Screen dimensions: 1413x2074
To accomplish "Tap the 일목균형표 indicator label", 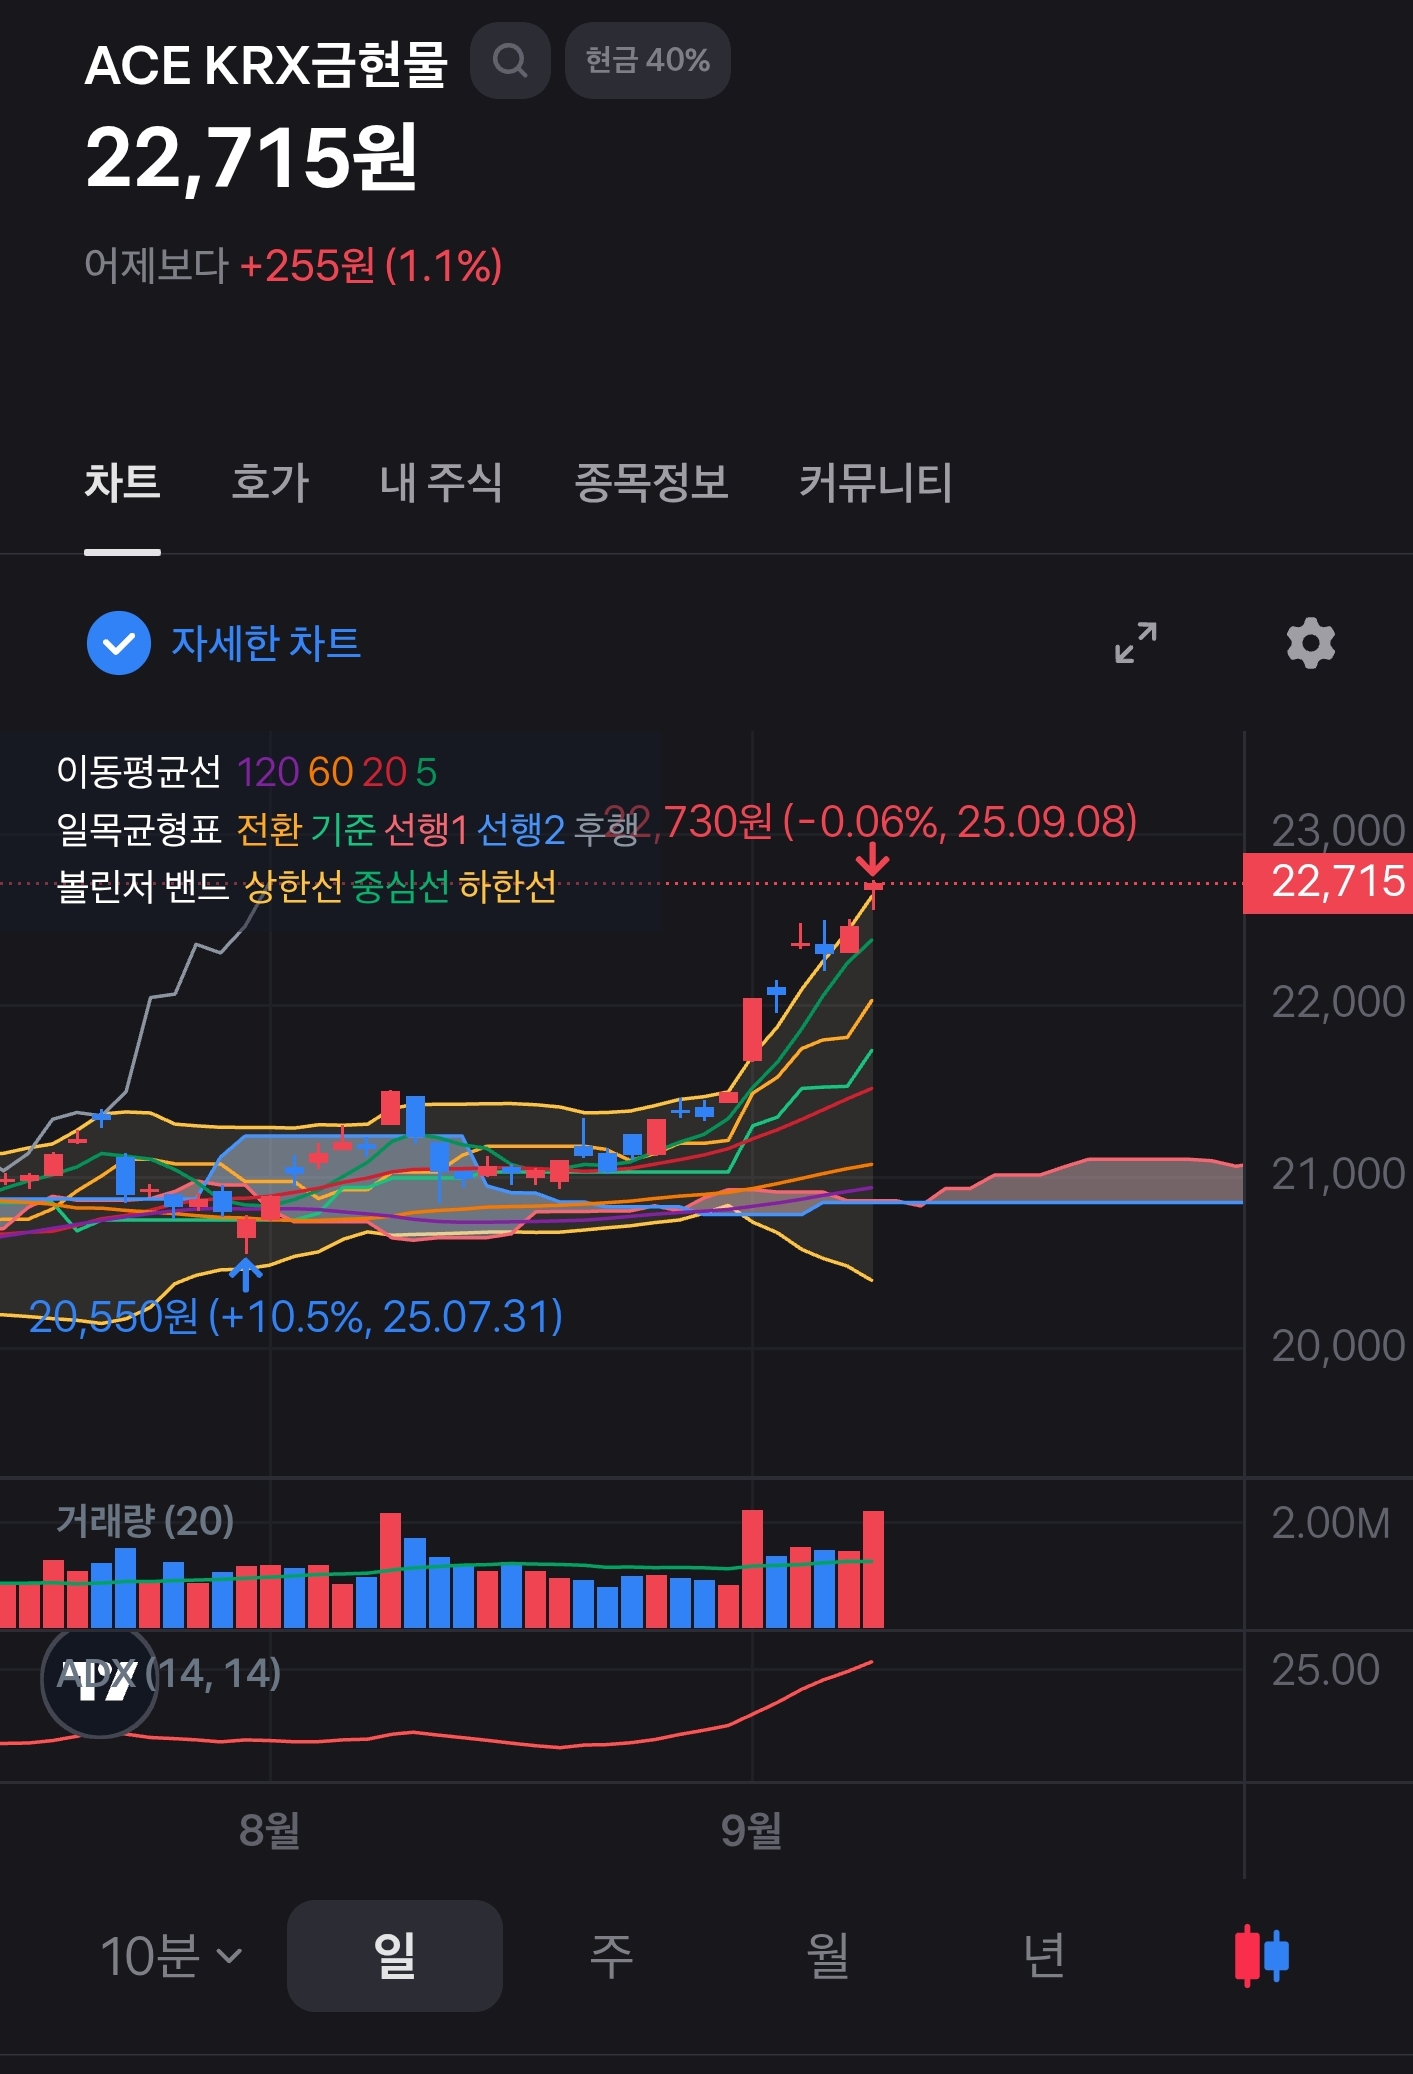I will (139, 829).
